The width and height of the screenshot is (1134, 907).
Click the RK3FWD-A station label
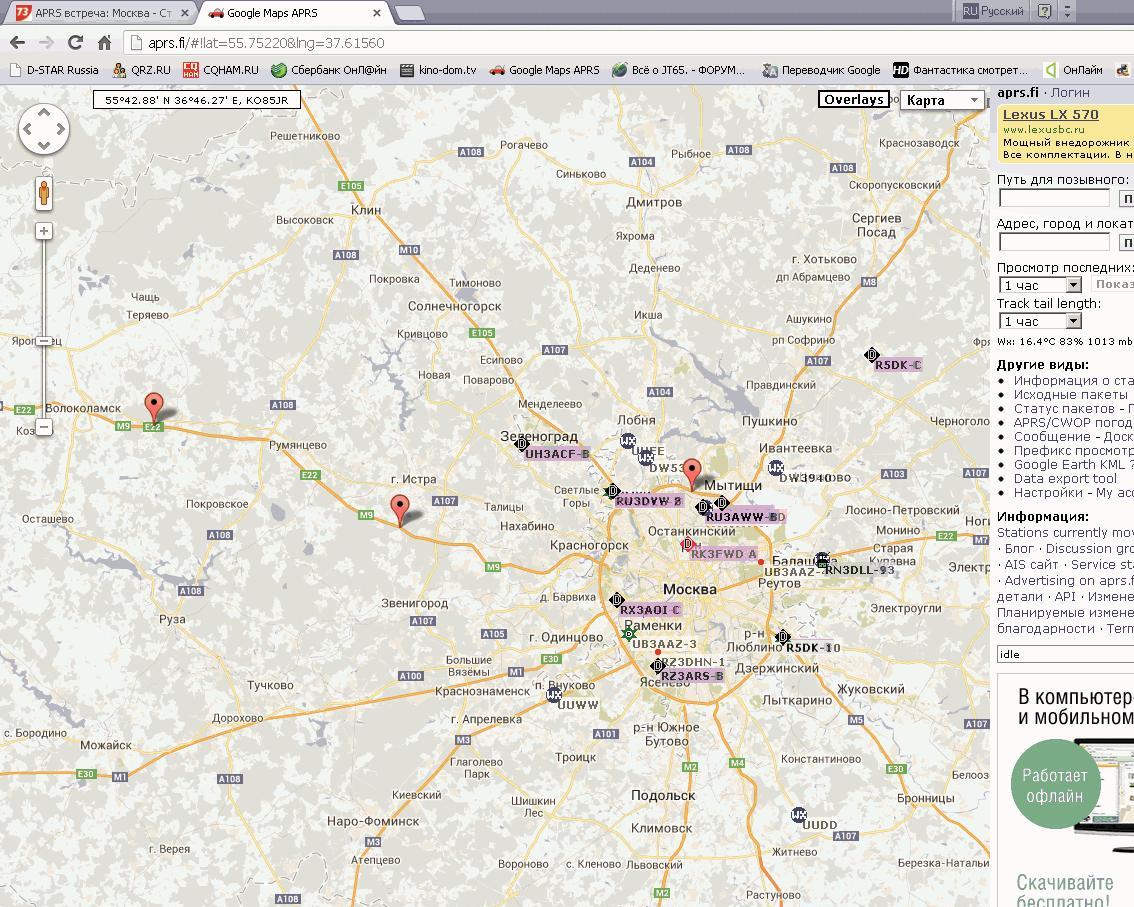[723, 554]
